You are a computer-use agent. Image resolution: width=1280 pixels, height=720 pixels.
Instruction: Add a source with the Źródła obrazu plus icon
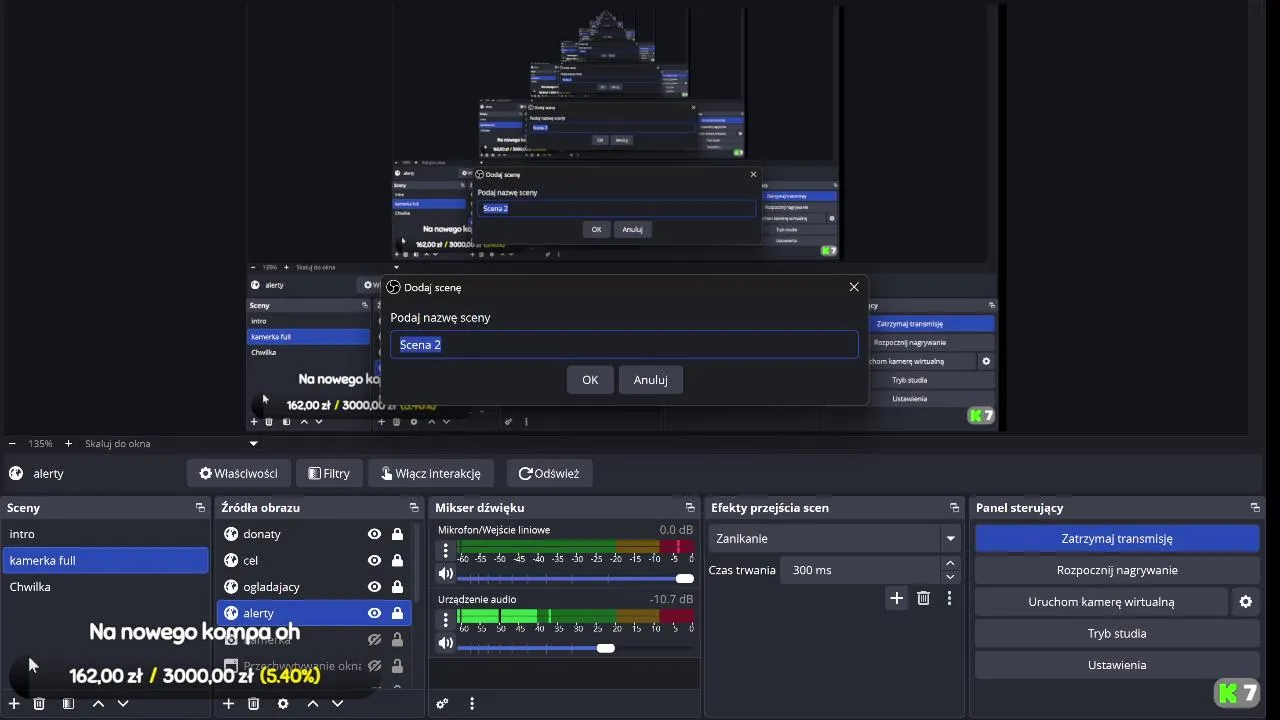point(228,704)
